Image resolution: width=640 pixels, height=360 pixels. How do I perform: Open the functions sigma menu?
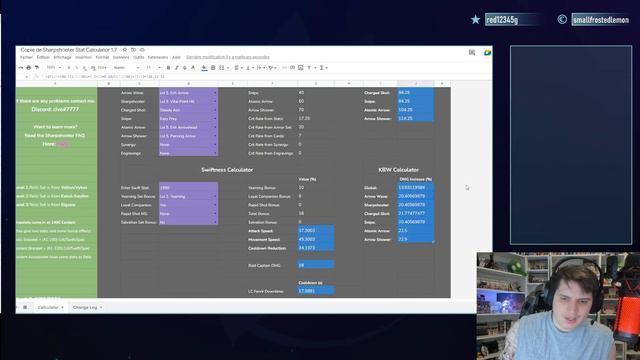point(322,68)
